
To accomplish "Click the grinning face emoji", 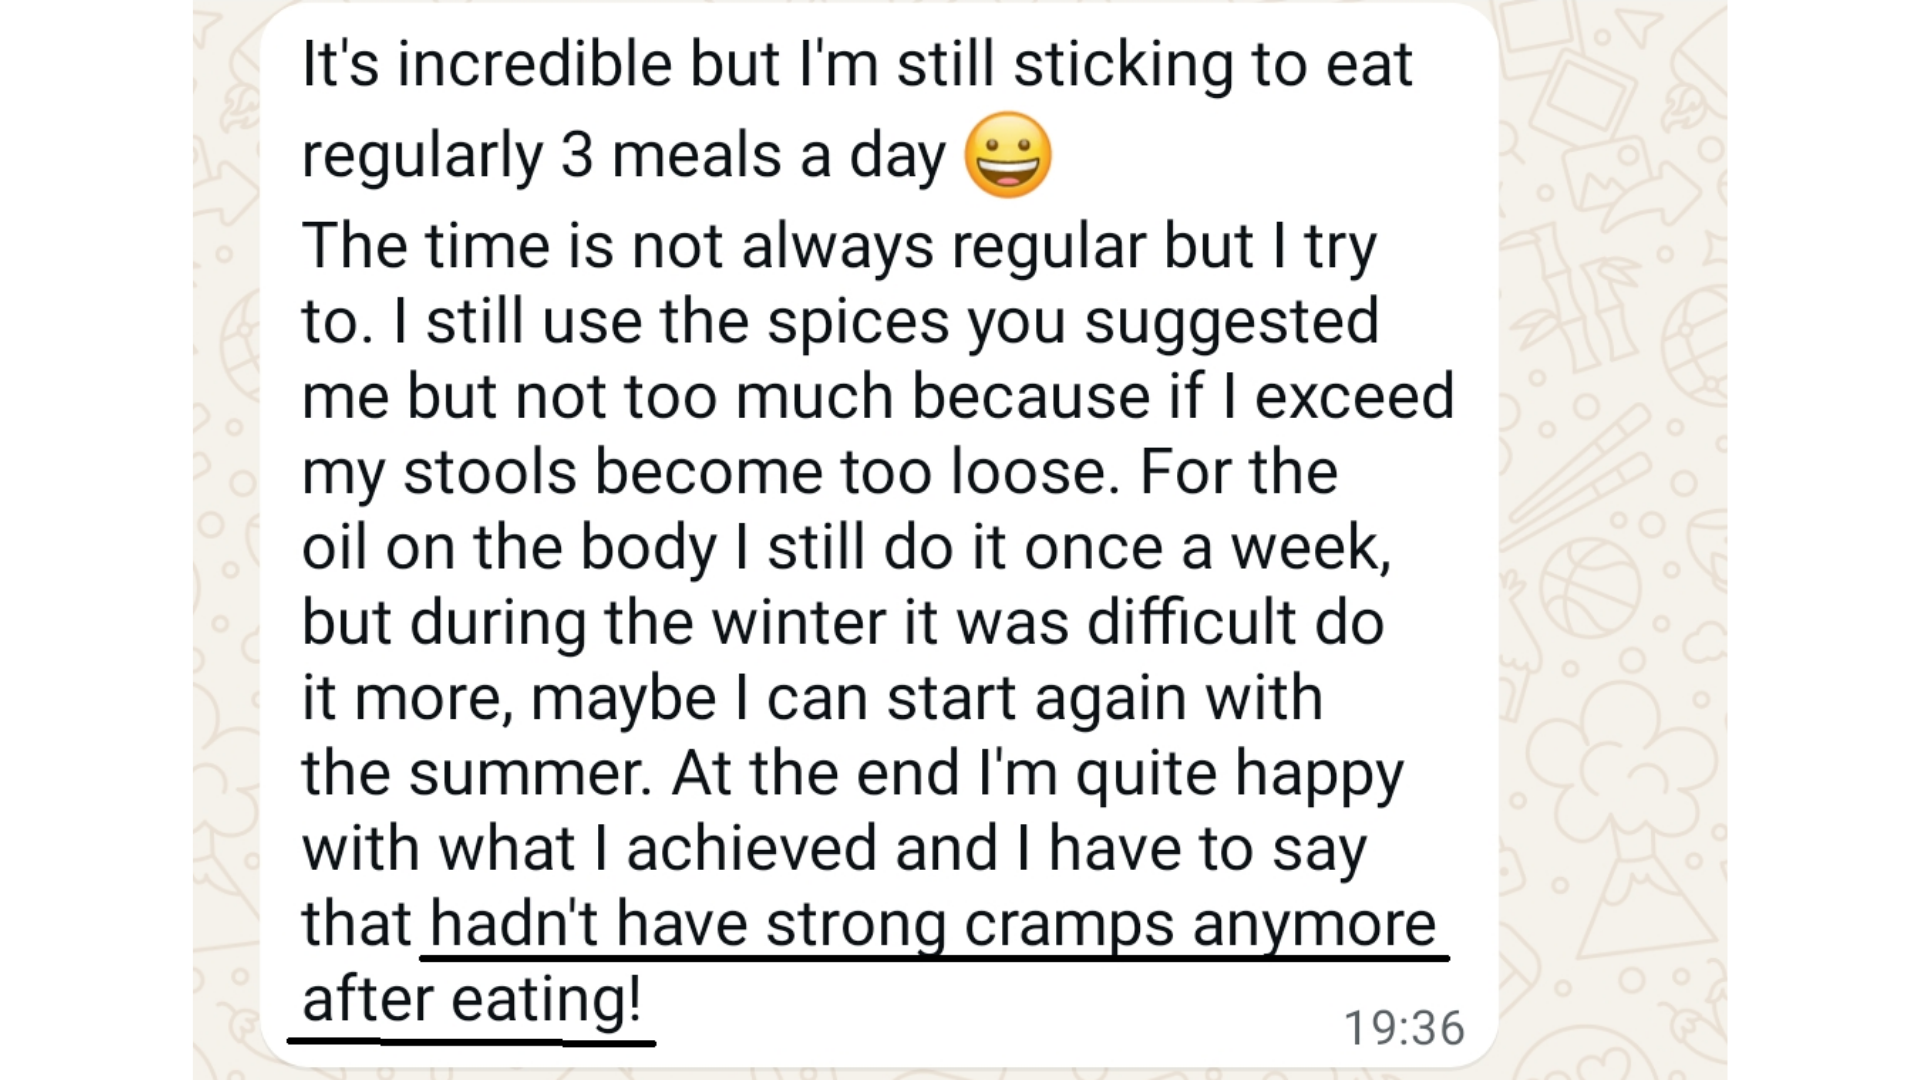I will click(x=1007, y=155).
